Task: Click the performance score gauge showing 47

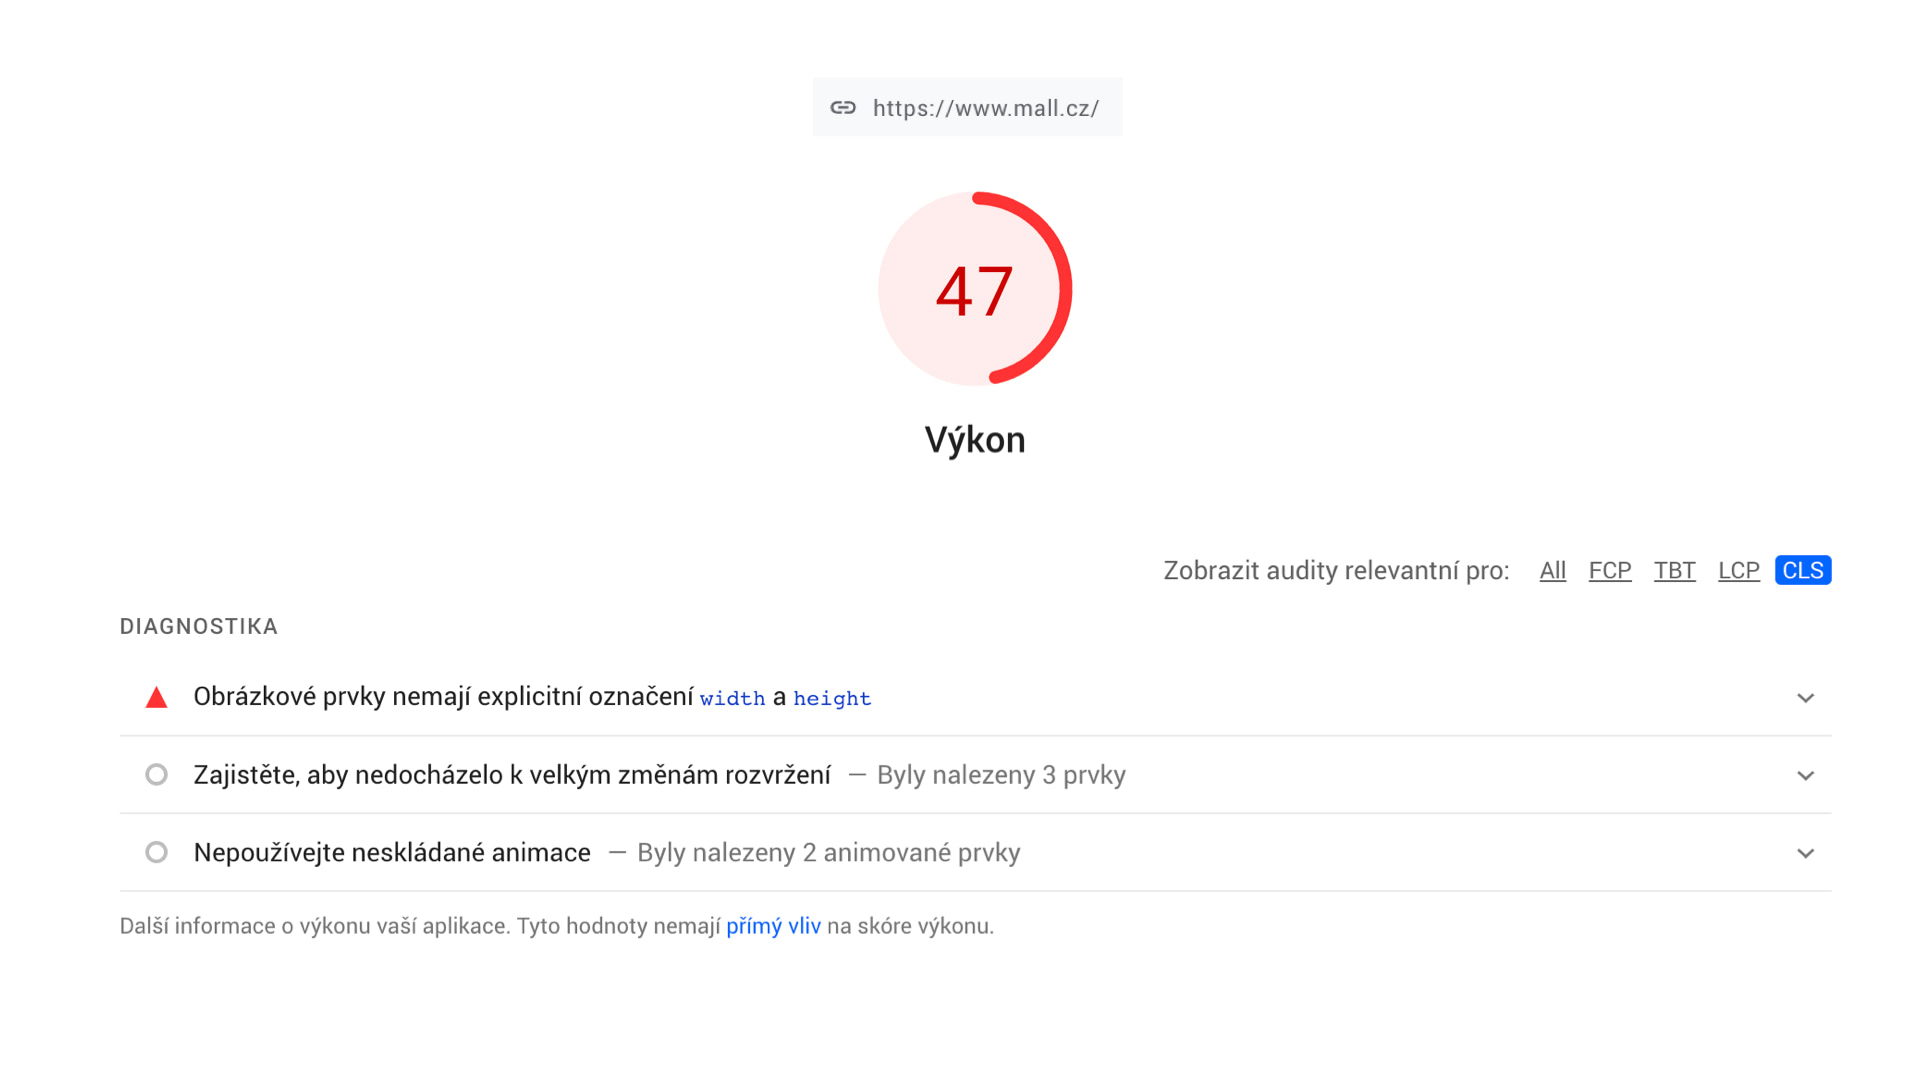Action: [975, 290]
